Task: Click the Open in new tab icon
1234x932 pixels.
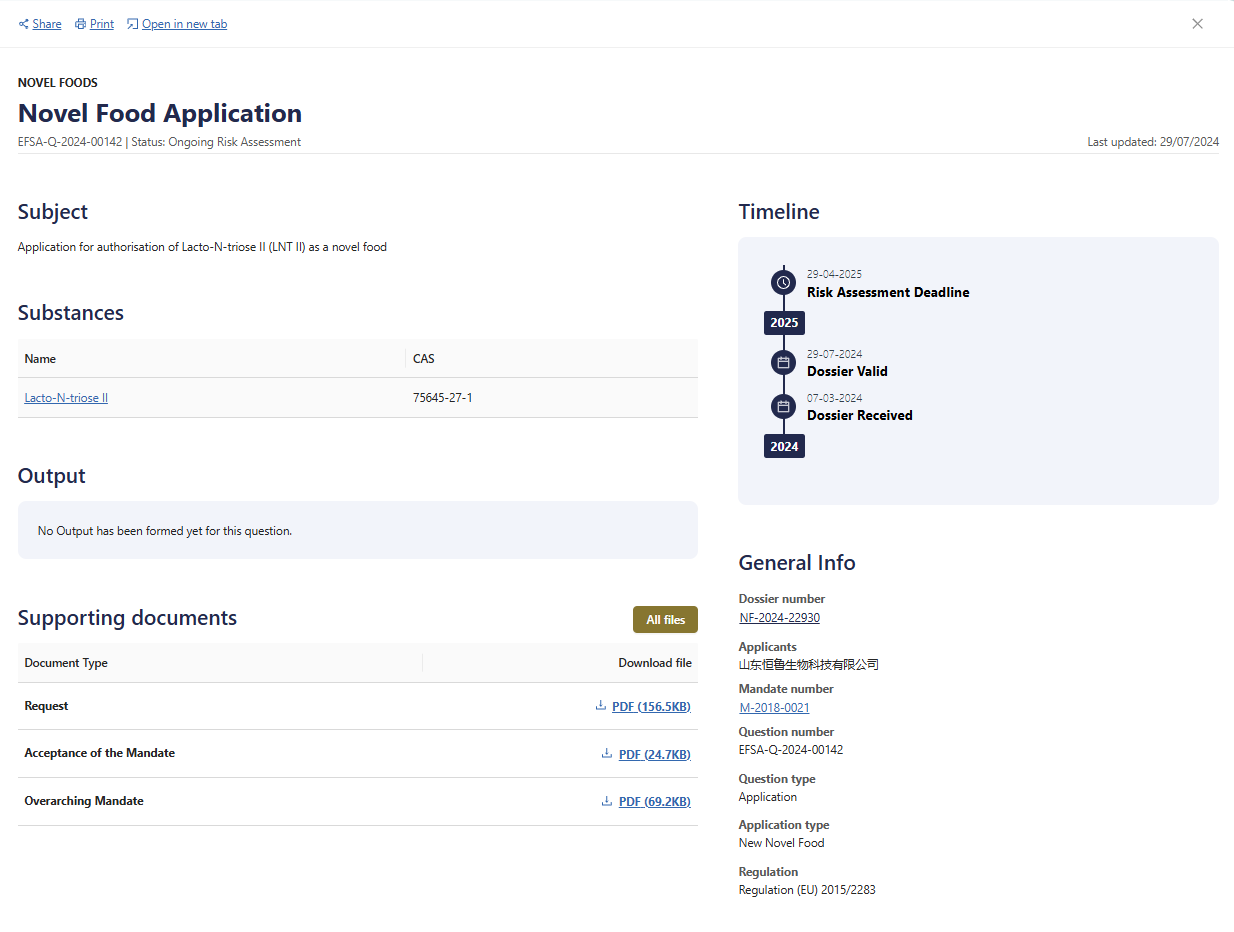Action: [x=132, y=24]
